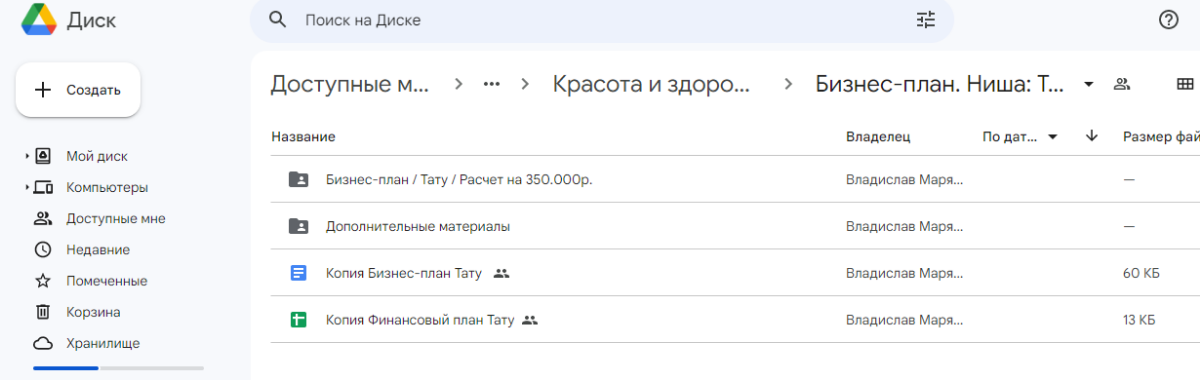This screenshot has width=1200, height=380.
Task: Focus the Поиск на Диске search field
Action: [602, 20]
